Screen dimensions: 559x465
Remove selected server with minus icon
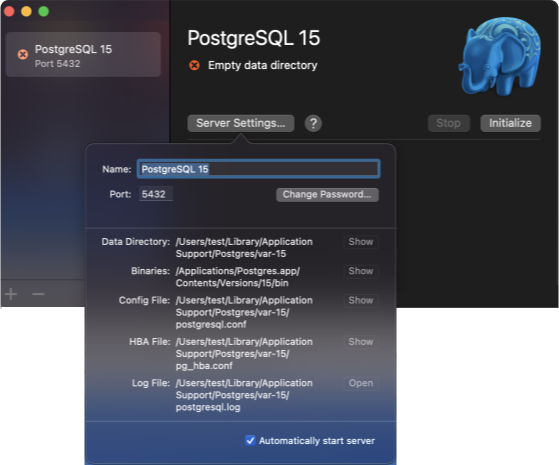(39, 294)
